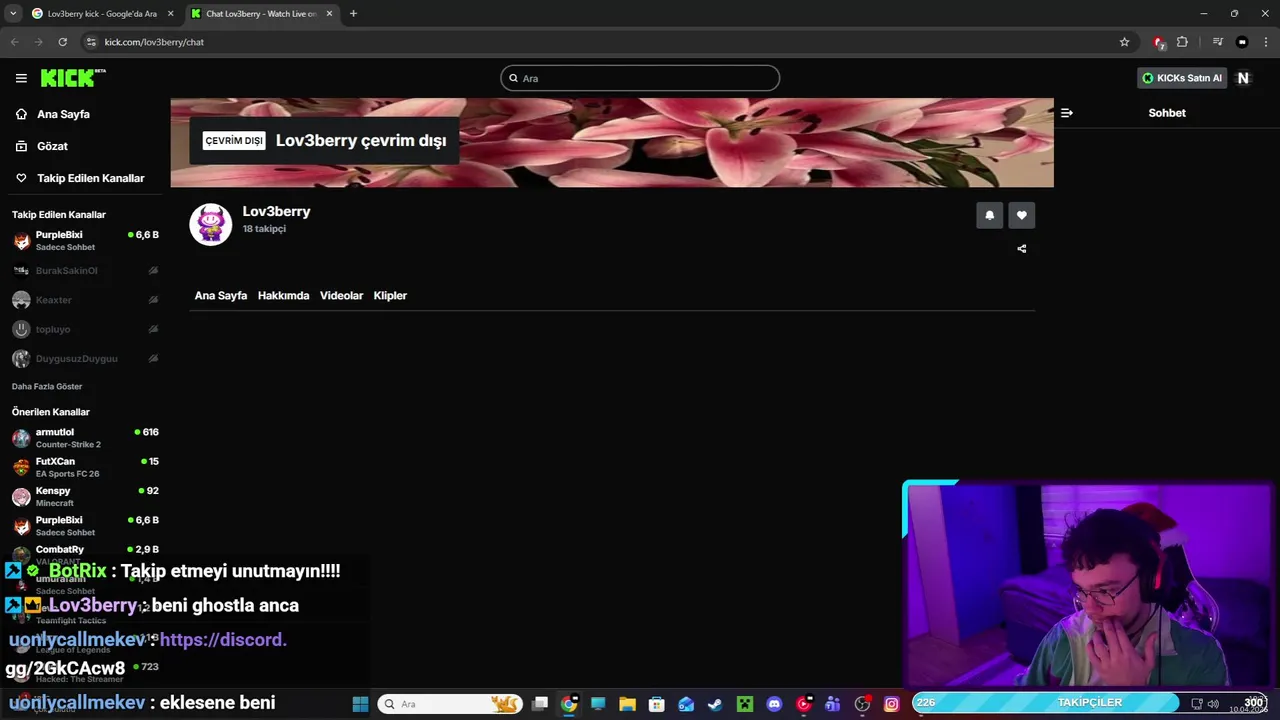1280x720 pixels.
Task: Open the media controls icon
Action: click(x=1217, y=42)
